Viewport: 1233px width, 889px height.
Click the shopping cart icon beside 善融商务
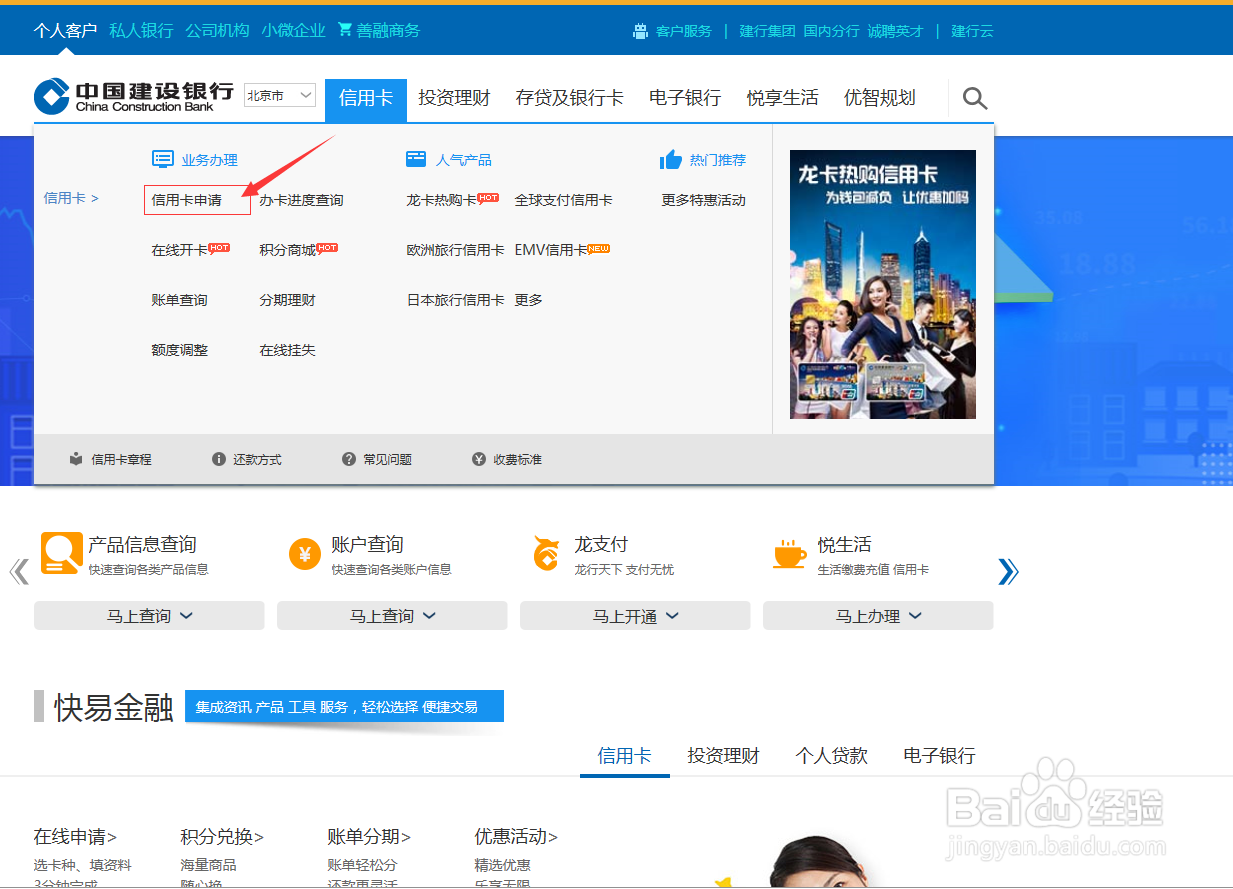click(345, 30)
